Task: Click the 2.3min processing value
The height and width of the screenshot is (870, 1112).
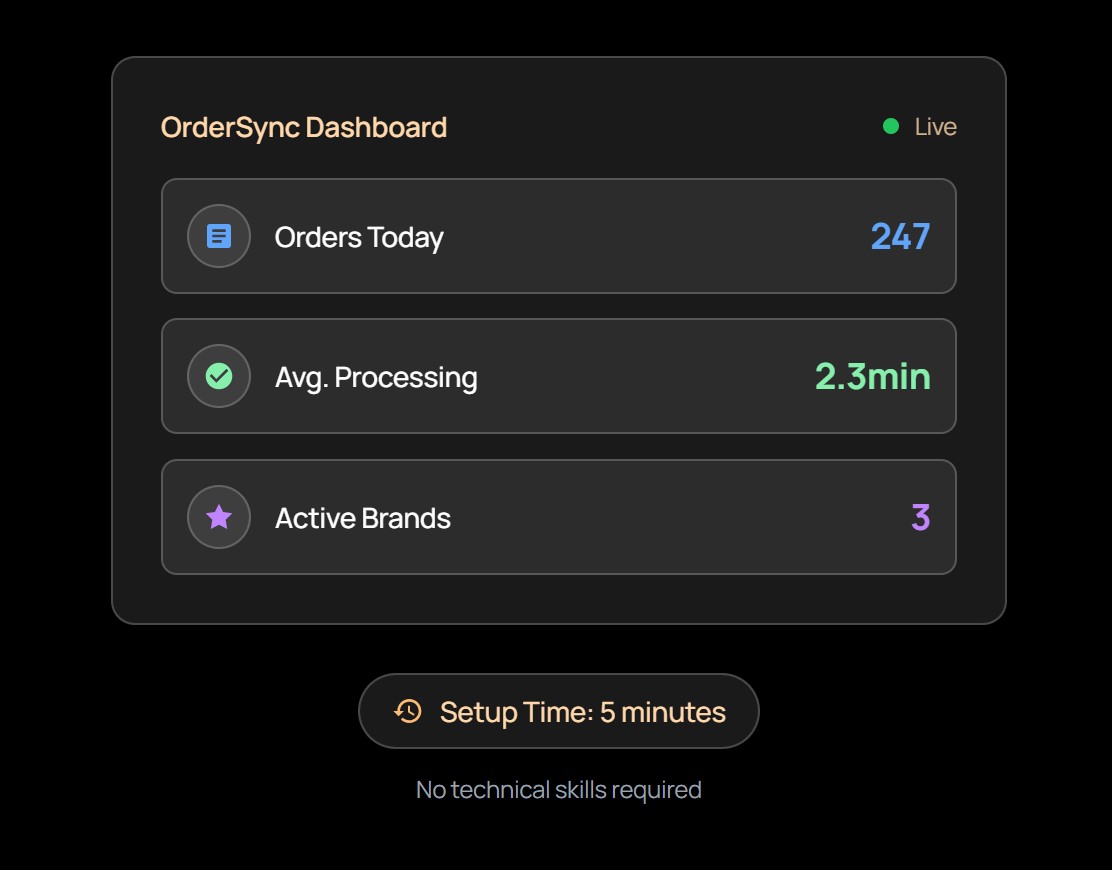Action: click(872, 376)
